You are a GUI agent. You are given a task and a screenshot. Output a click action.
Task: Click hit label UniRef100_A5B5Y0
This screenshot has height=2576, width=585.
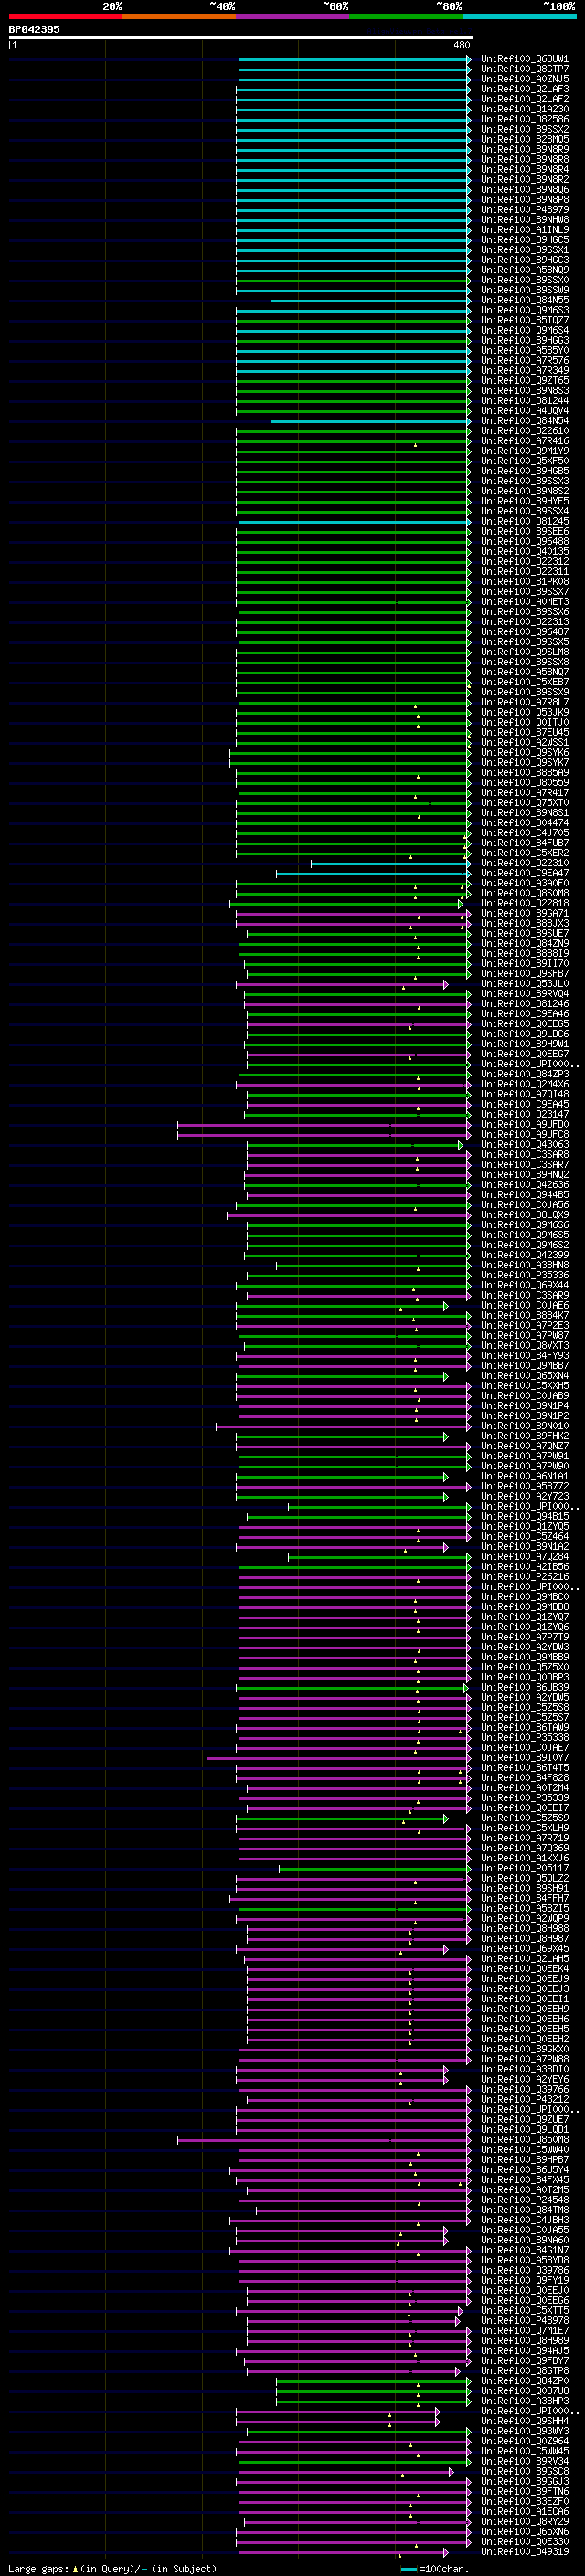525,351
